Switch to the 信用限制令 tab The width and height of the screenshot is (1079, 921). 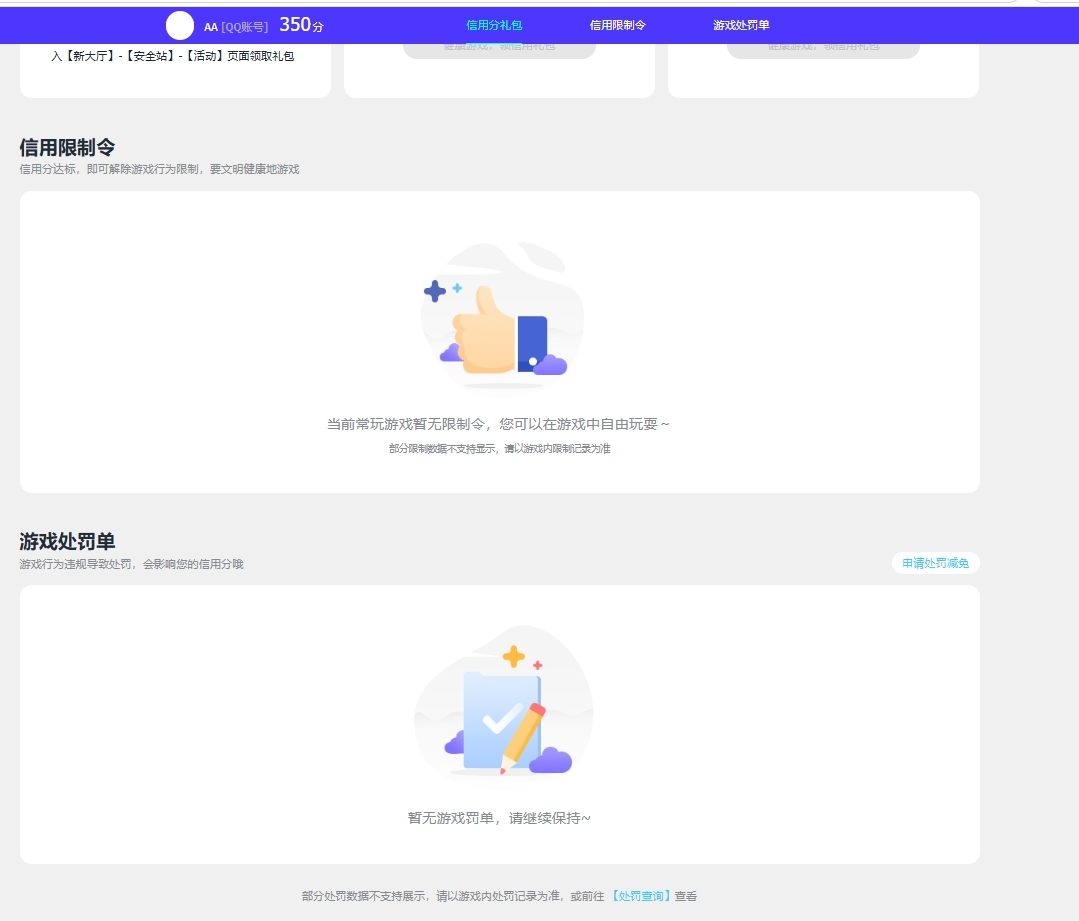coord(617,25)
